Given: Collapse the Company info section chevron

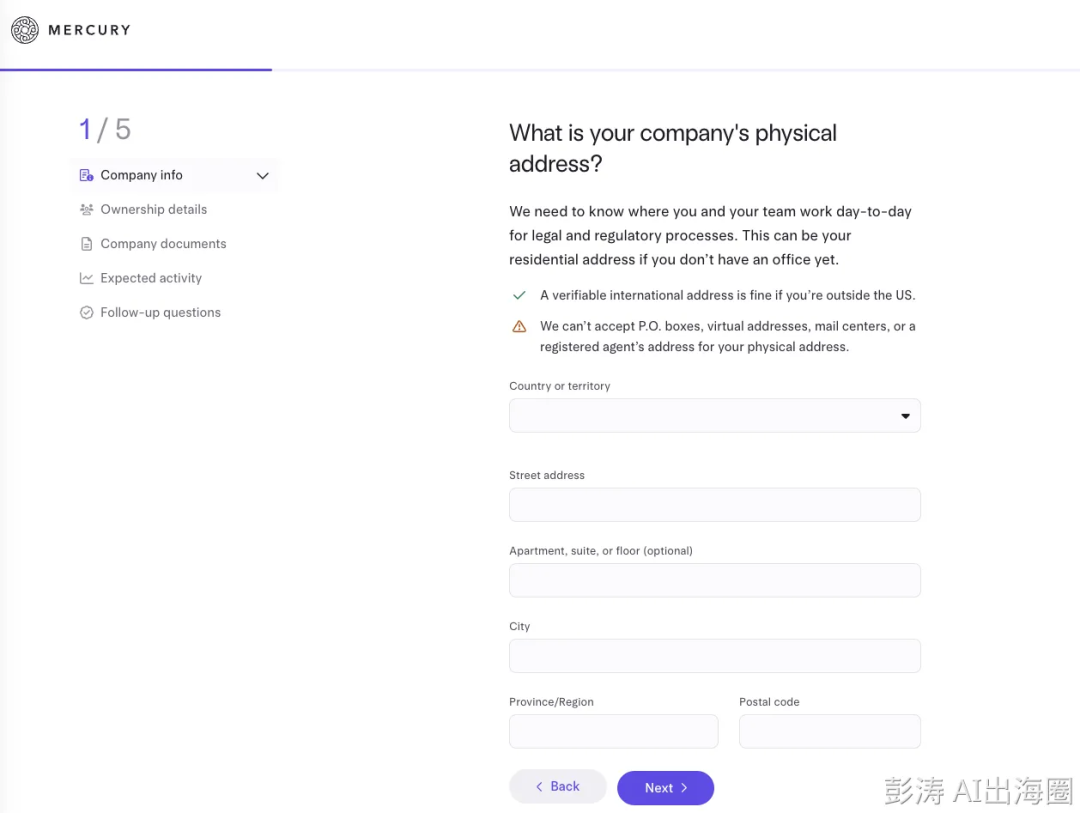Looking at the screenshot, I should [262, 176].
